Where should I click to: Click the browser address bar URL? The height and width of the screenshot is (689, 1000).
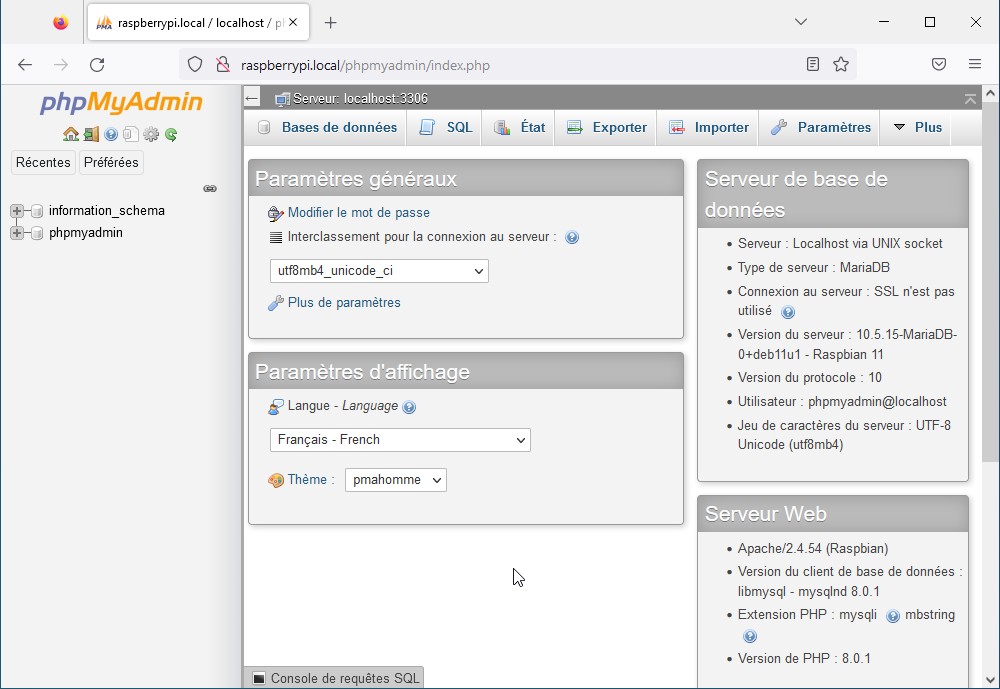(x=365, y=65)
